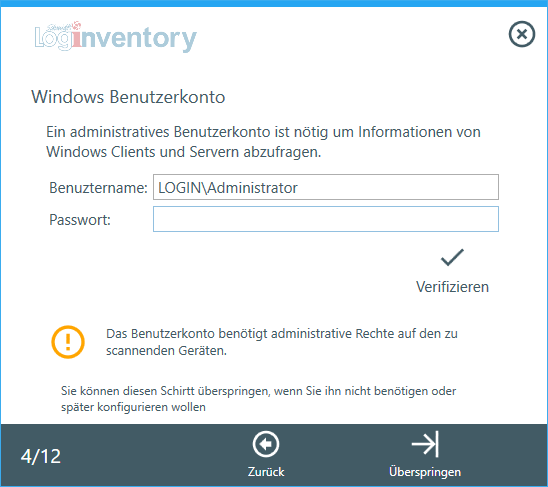Click the Verifizieren text label
Viewport: 548px width, 487px height.
452,287
